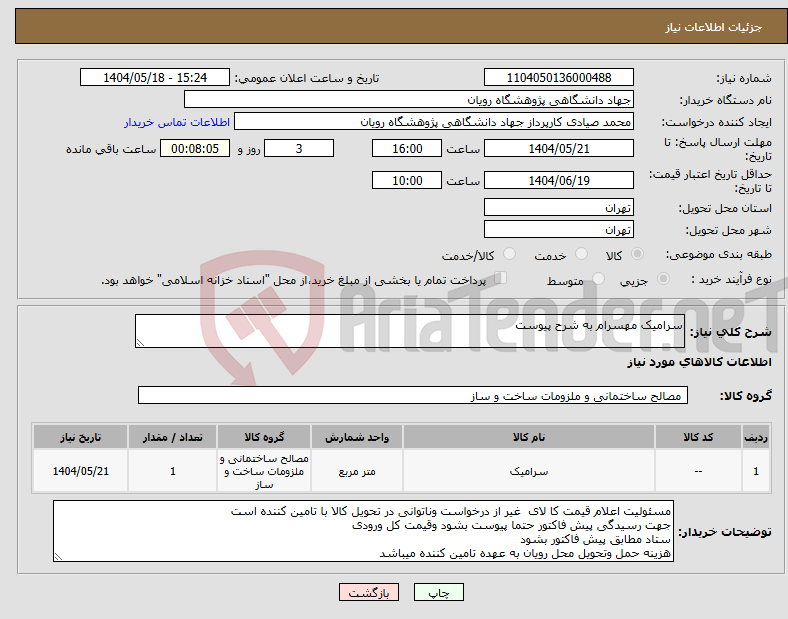Click the response deadline date 1404/05/21 field
Viewport: 788px width, 619px height.
tap(558, 148)
